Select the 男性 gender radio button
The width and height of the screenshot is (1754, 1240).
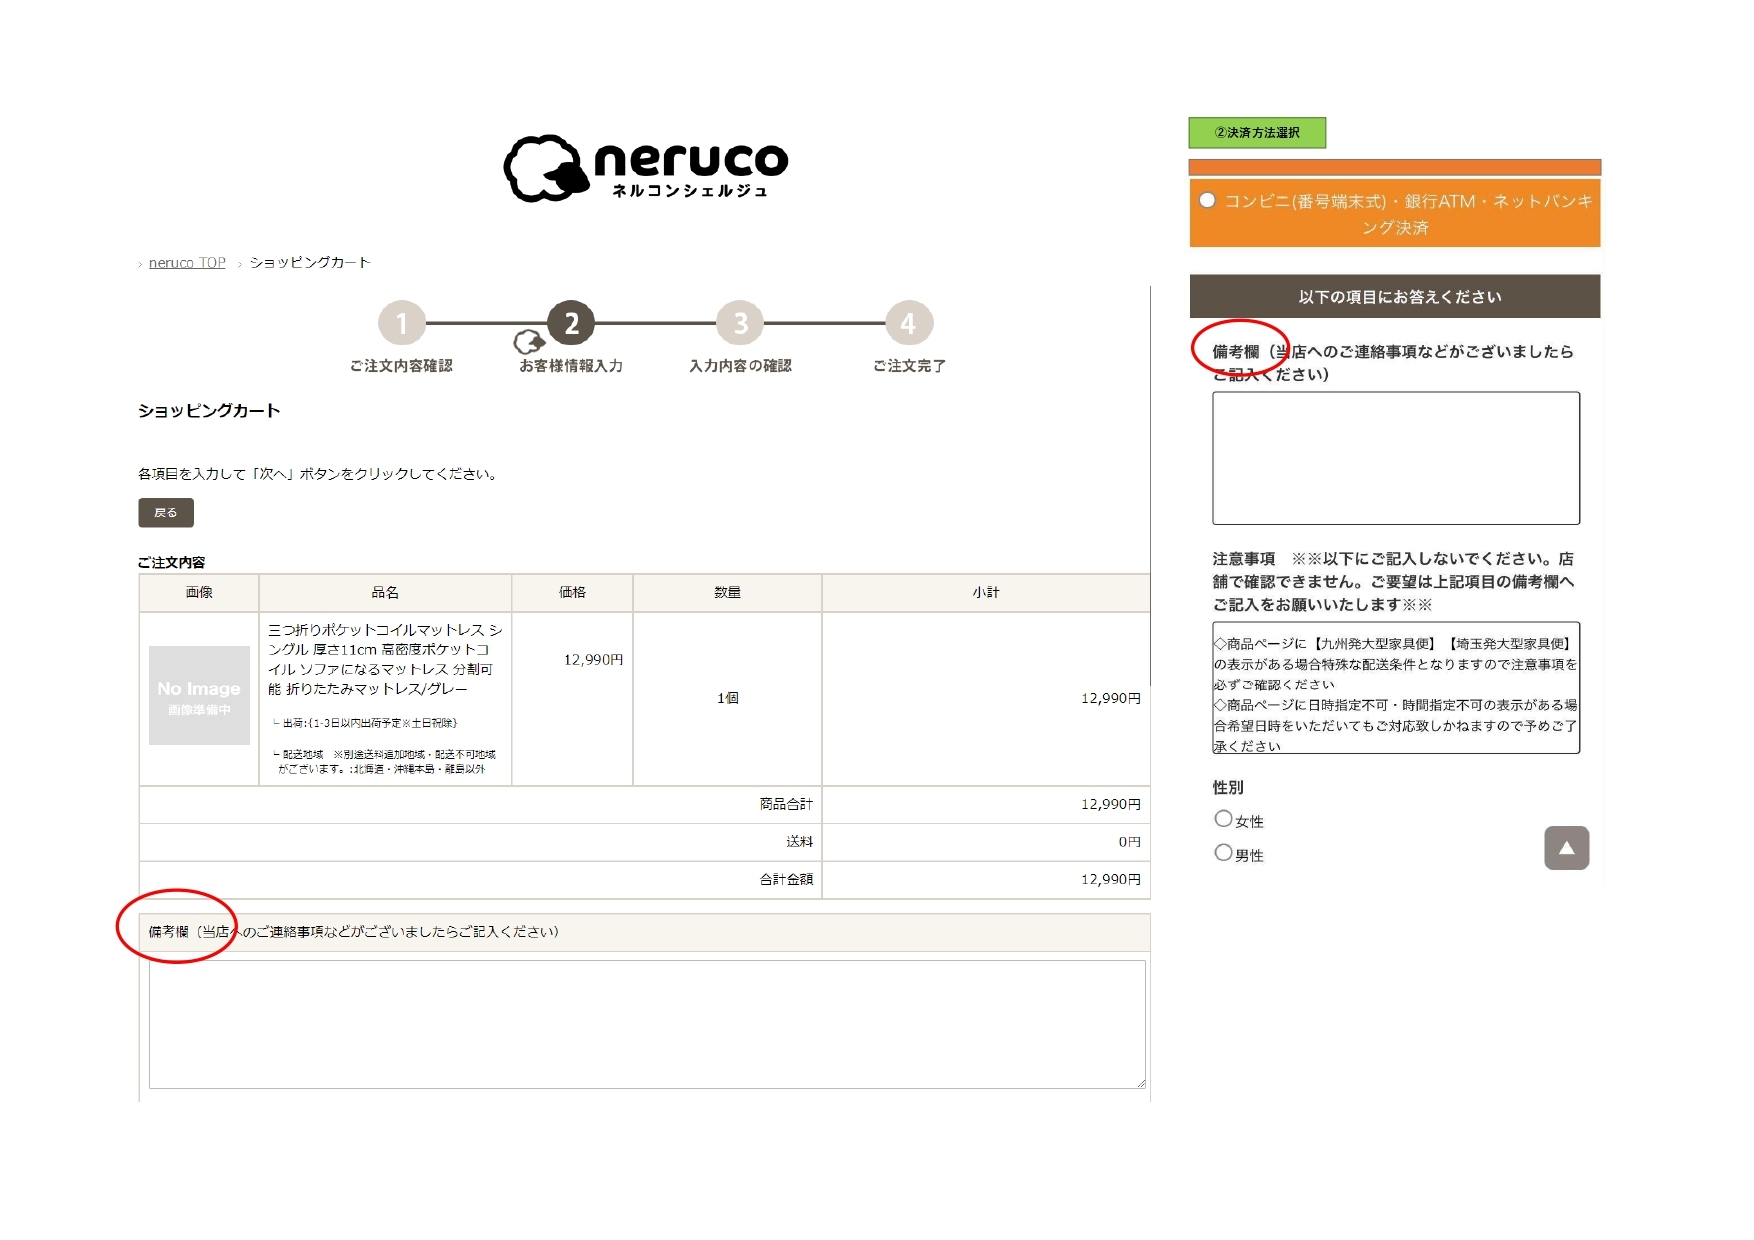(1223, 853)
